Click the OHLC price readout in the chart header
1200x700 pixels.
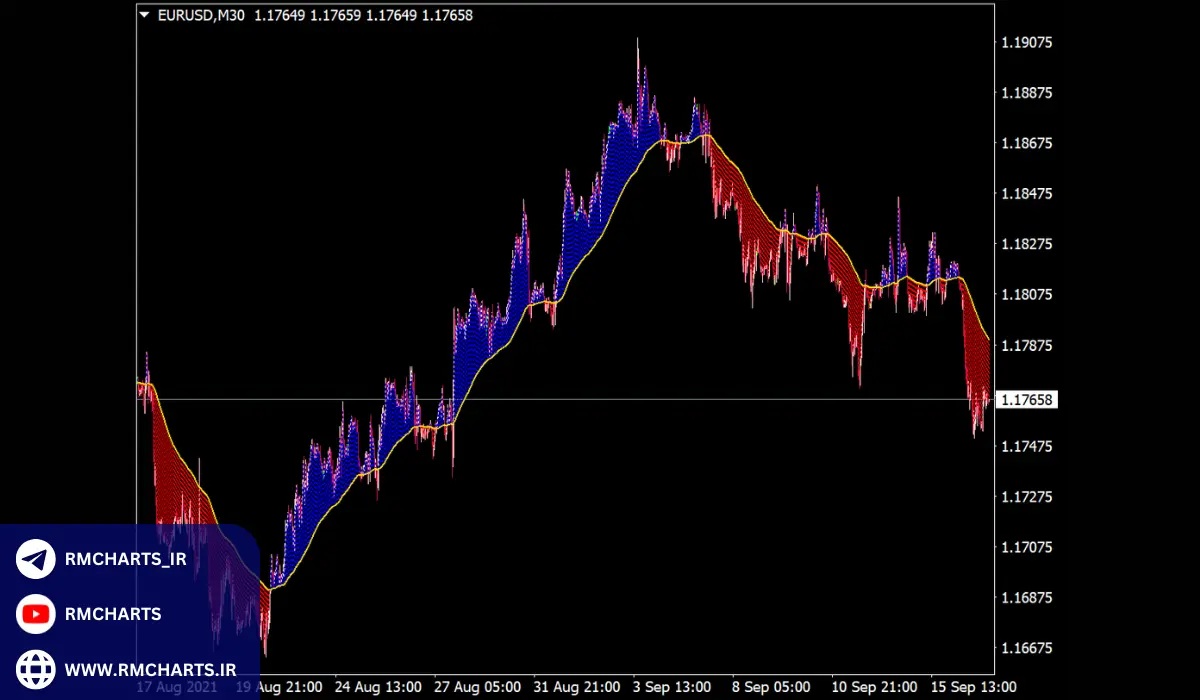(364, 15)
